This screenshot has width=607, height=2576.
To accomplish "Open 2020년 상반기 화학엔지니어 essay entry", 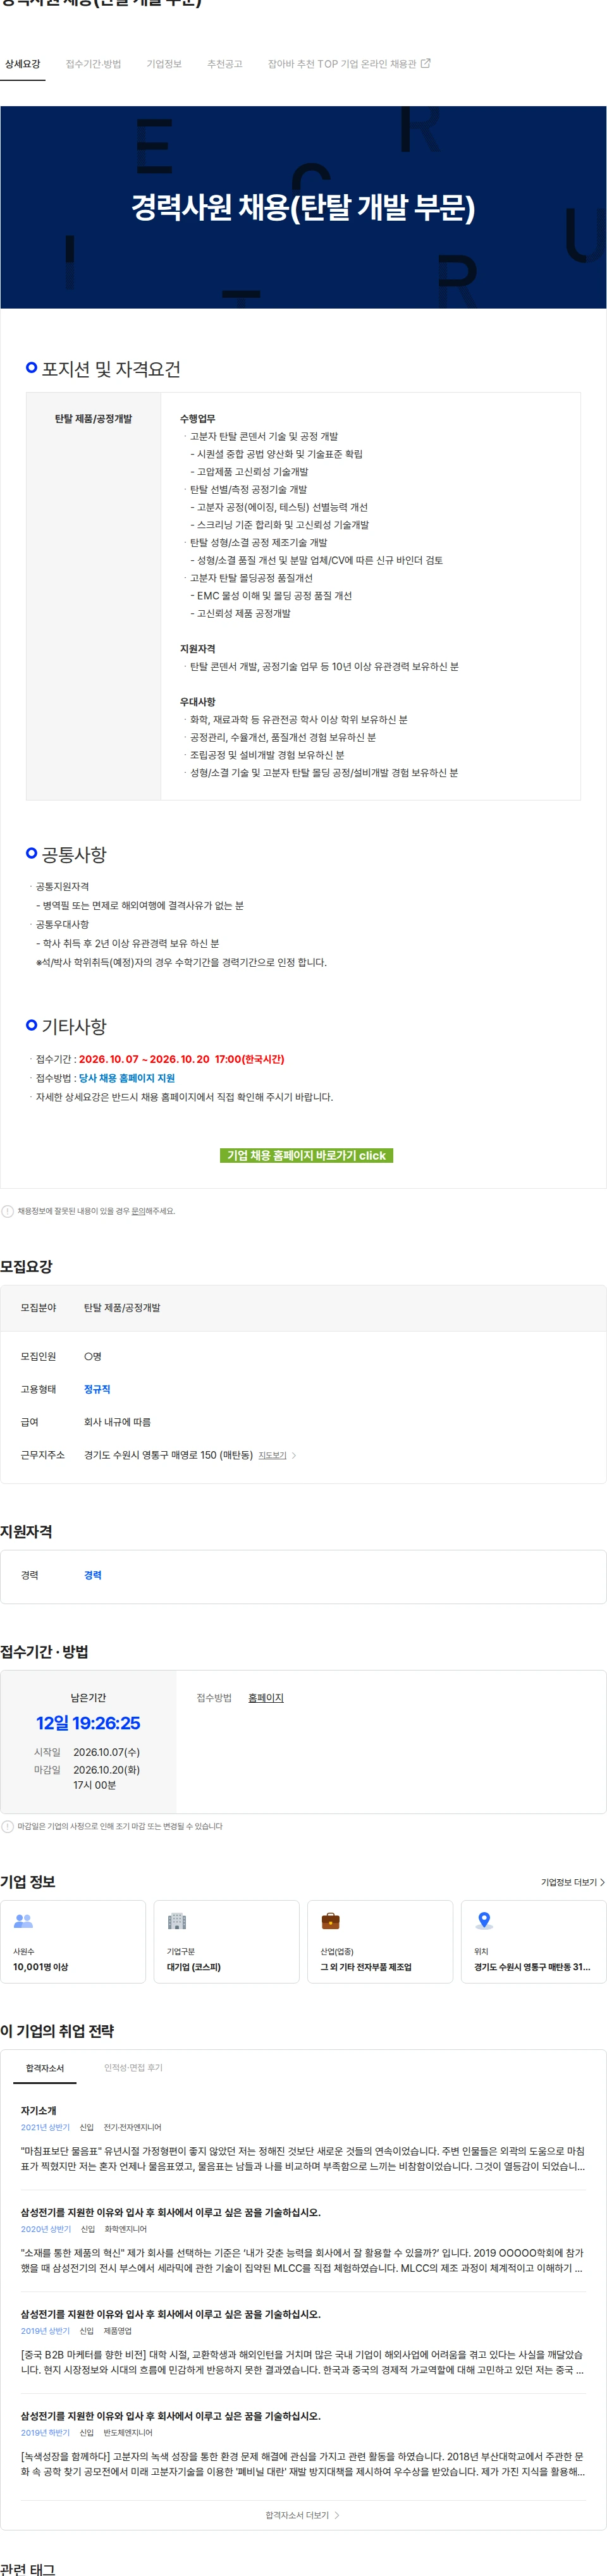I will [x=303, y=2240].
